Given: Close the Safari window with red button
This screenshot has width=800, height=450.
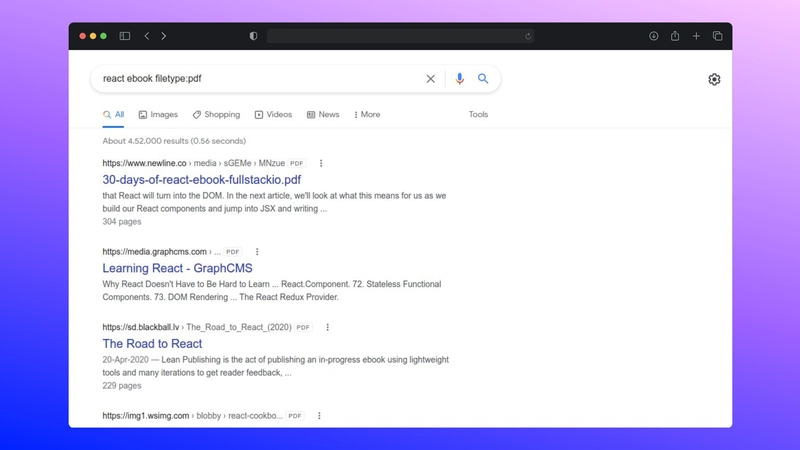Looking at the screenshot, I should coord(82,36).
